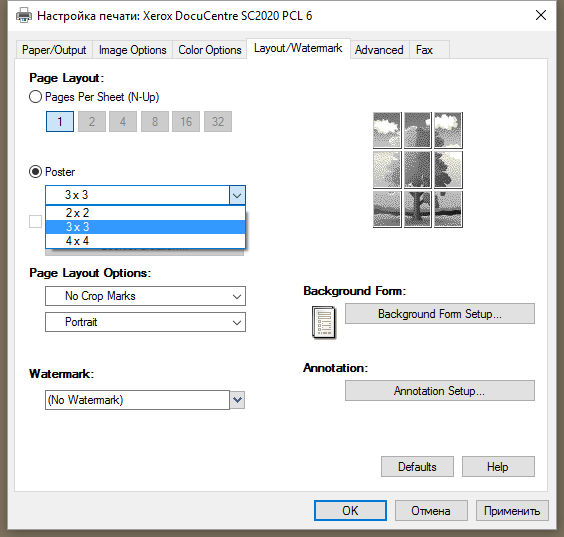
Task: Pick the 3 x 3 poster option
Action: (x=146, y=227)
